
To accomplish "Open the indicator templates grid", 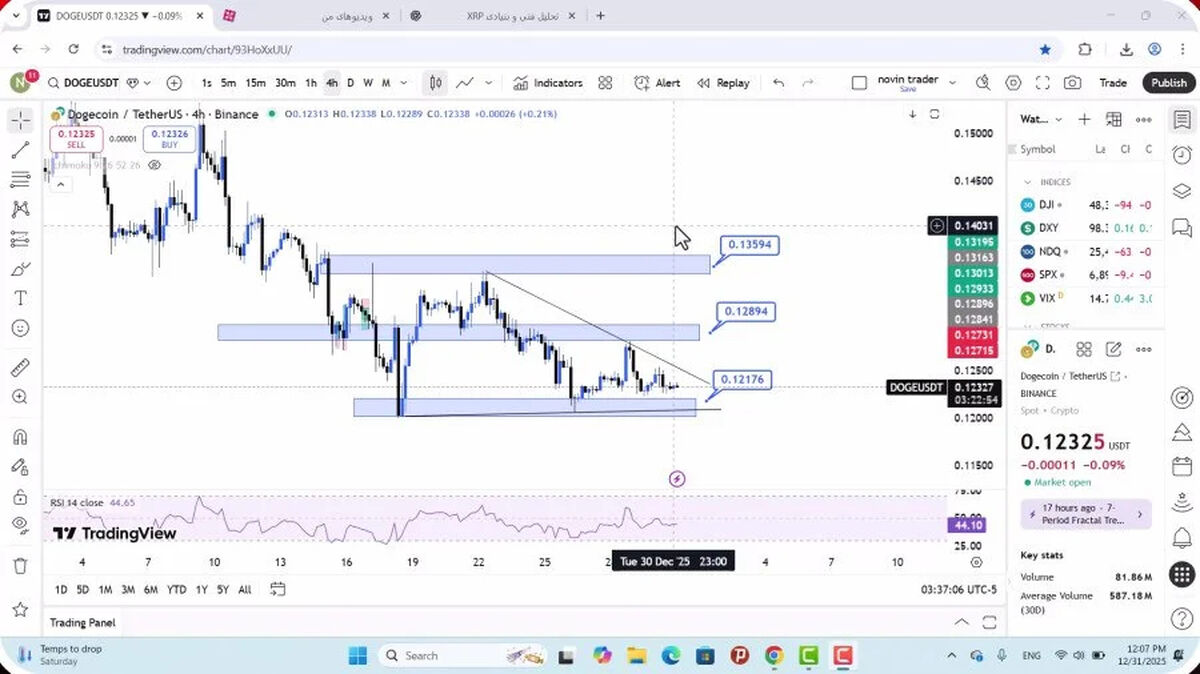I will [605, 83].
